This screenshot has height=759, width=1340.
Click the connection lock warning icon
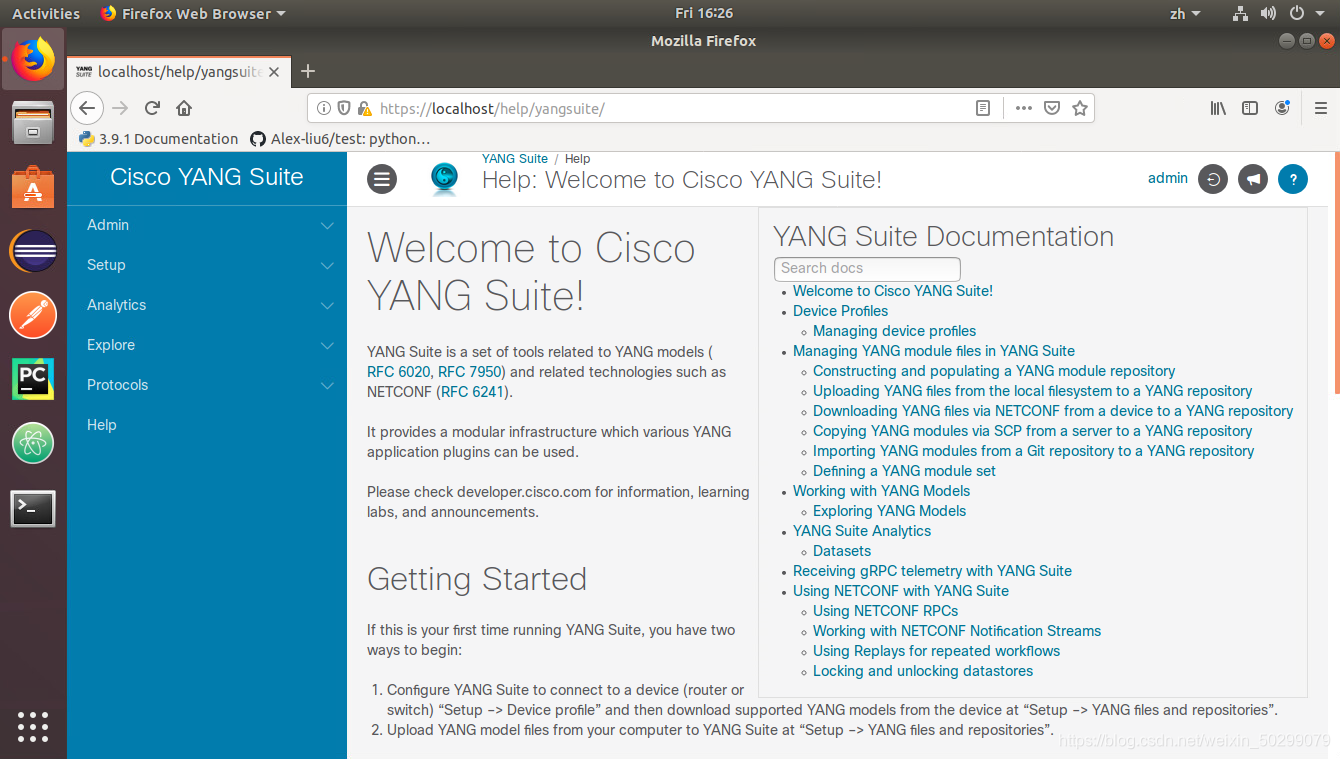tap(364, 108)
